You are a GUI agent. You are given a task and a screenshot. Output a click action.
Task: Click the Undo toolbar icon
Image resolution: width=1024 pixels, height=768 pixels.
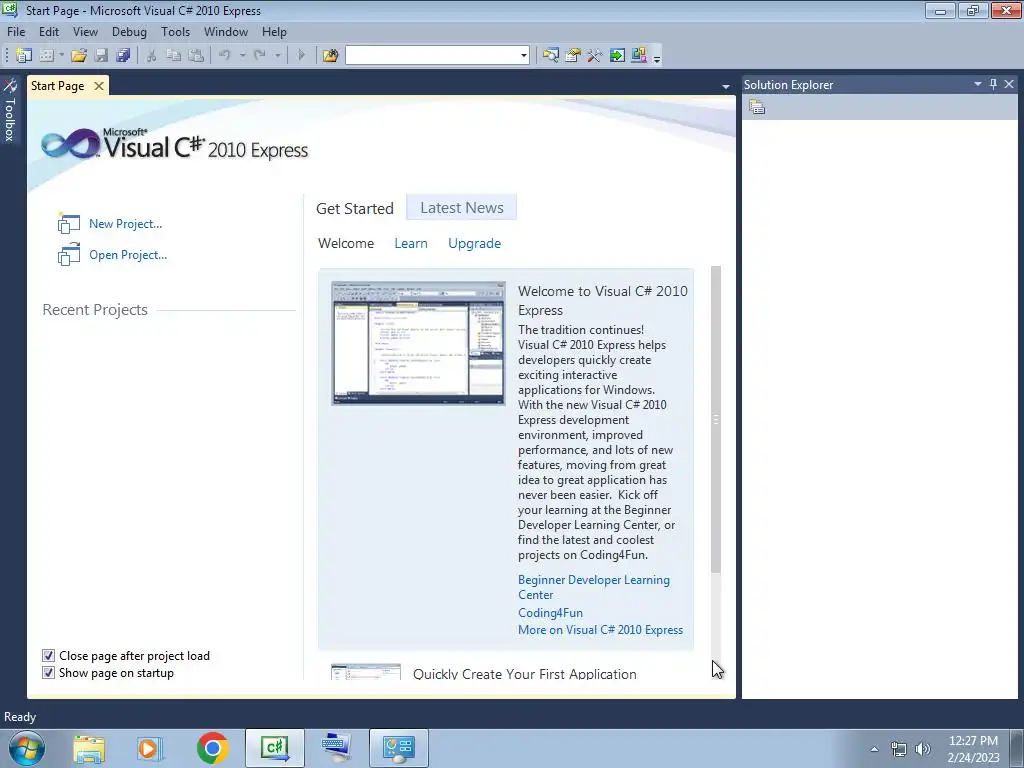tap(225, 56)
